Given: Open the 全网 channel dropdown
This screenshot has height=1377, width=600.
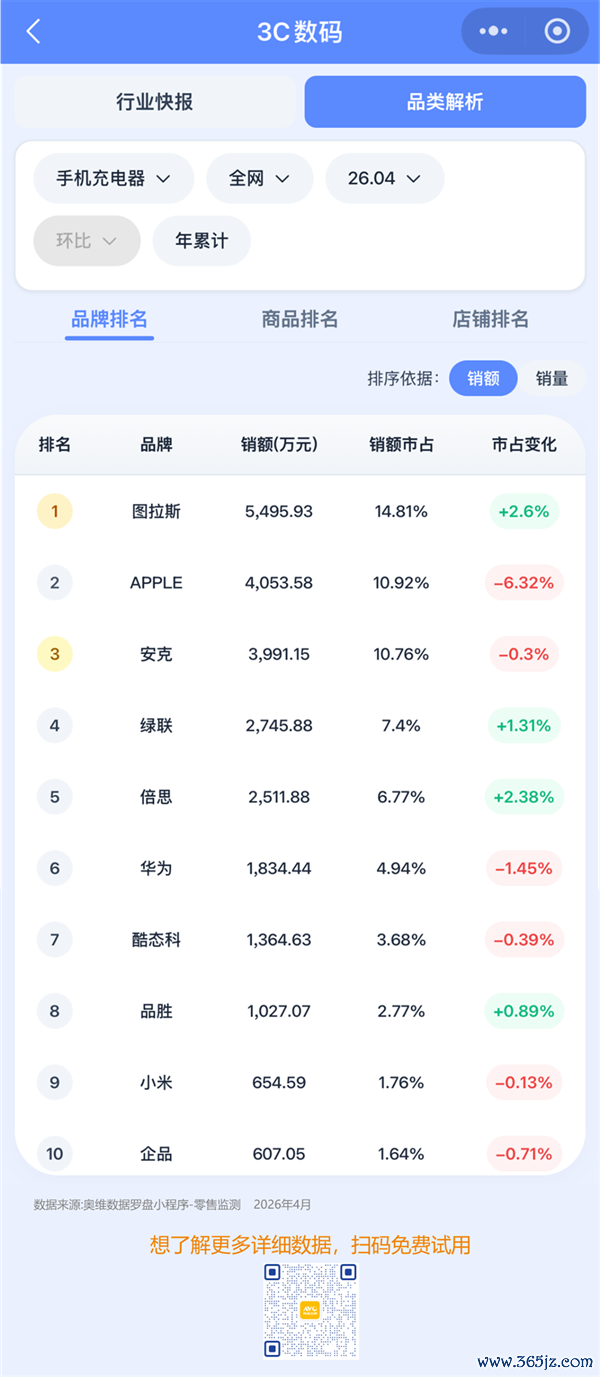Looking at the screenshot, I should coord(259,179).
